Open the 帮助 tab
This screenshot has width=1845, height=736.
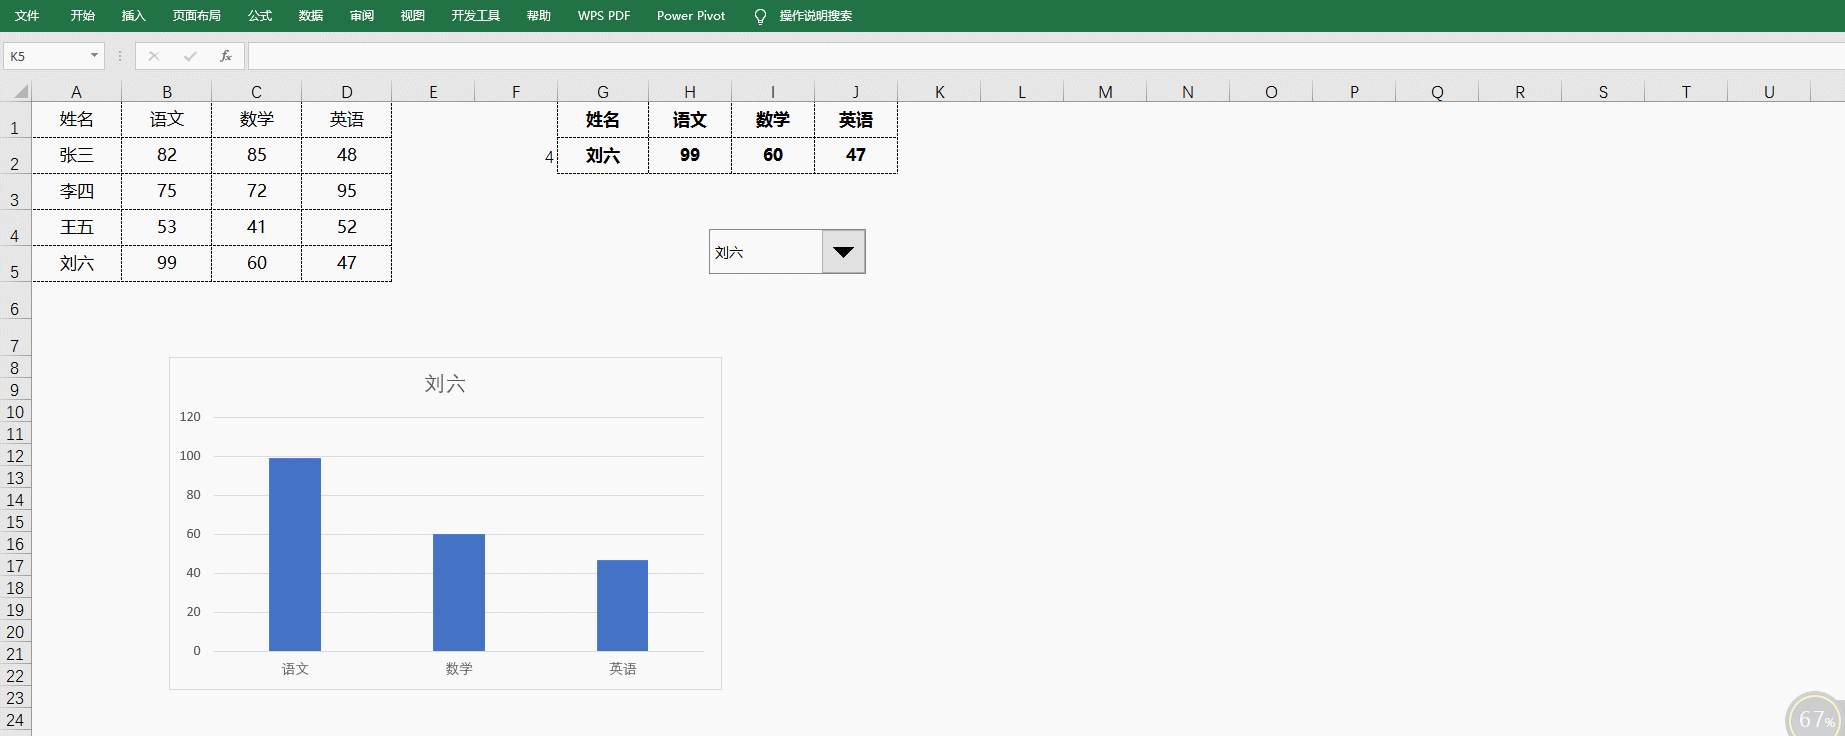[539, 16]
